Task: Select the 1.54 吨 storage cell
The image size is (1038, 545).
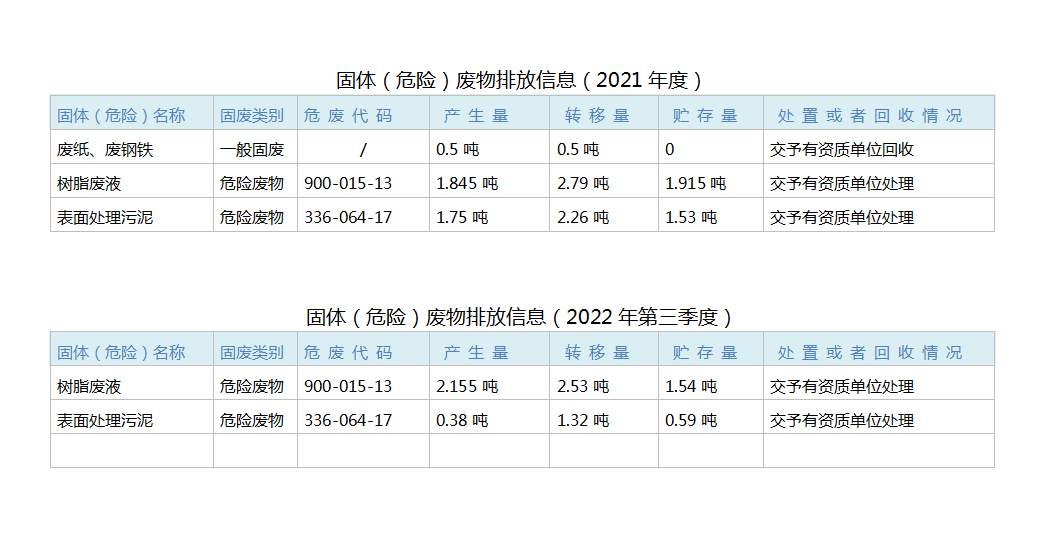Action: (691, 386)
